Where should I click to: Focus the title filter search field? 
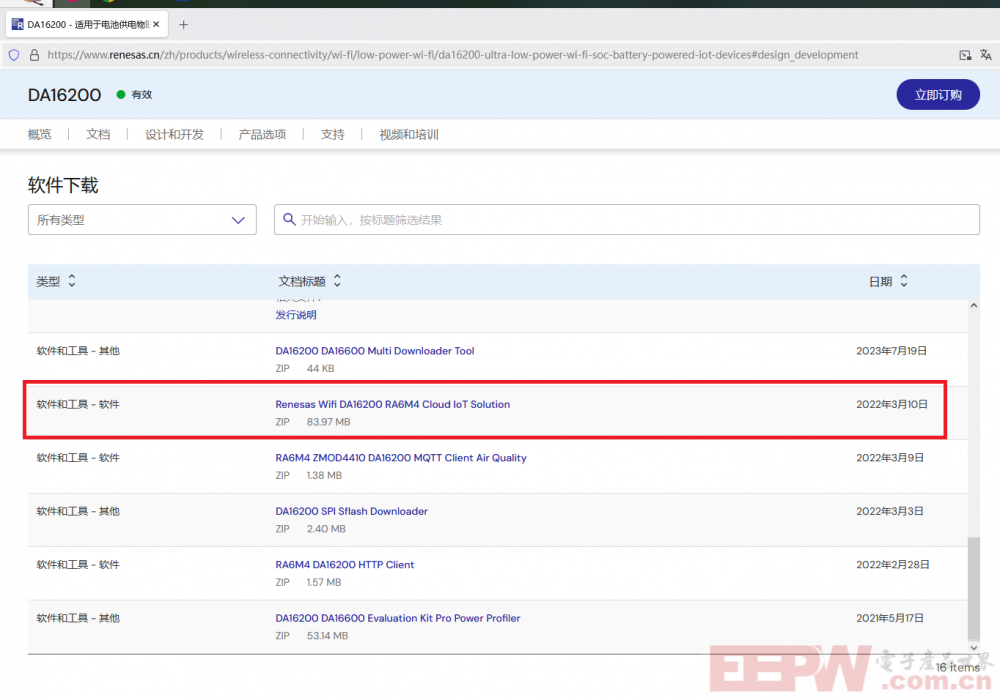[x=627, y=219]
